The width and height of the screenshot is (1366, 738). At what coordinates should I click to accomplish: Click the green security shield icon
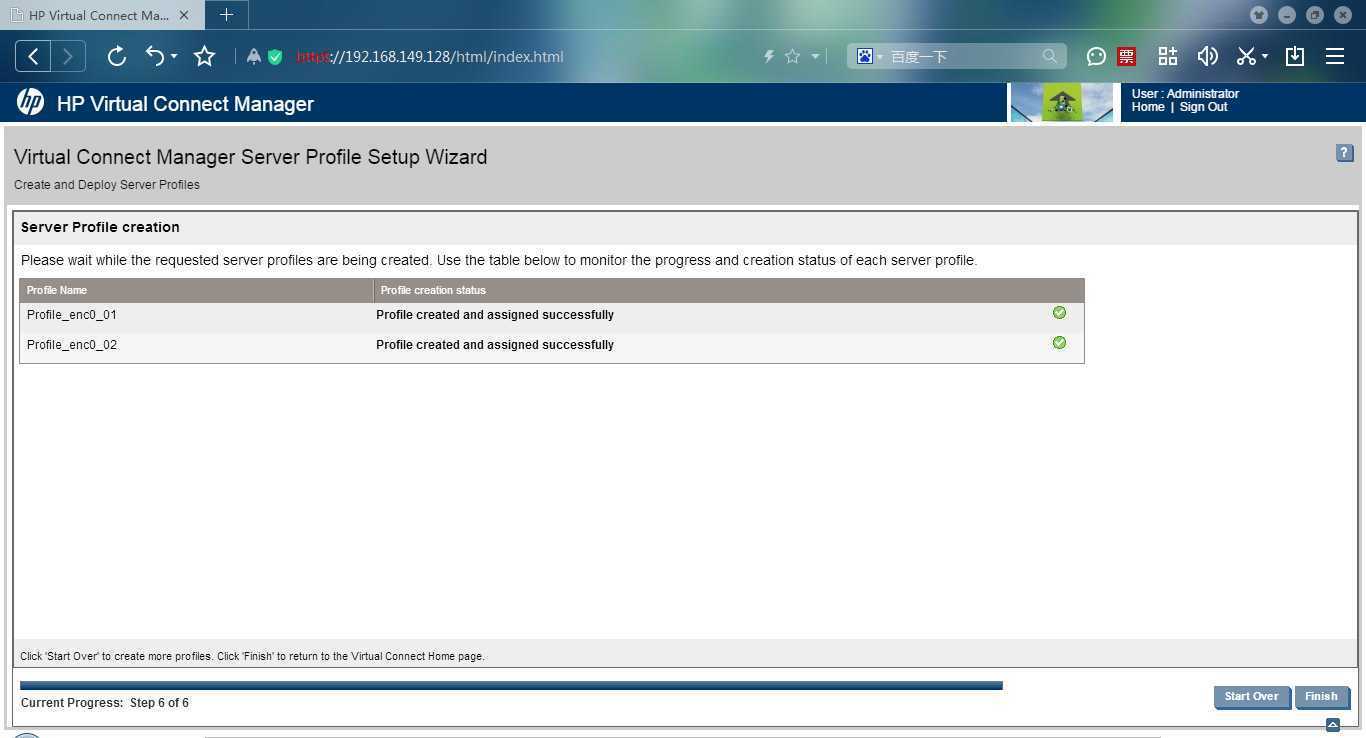[275, 57]
